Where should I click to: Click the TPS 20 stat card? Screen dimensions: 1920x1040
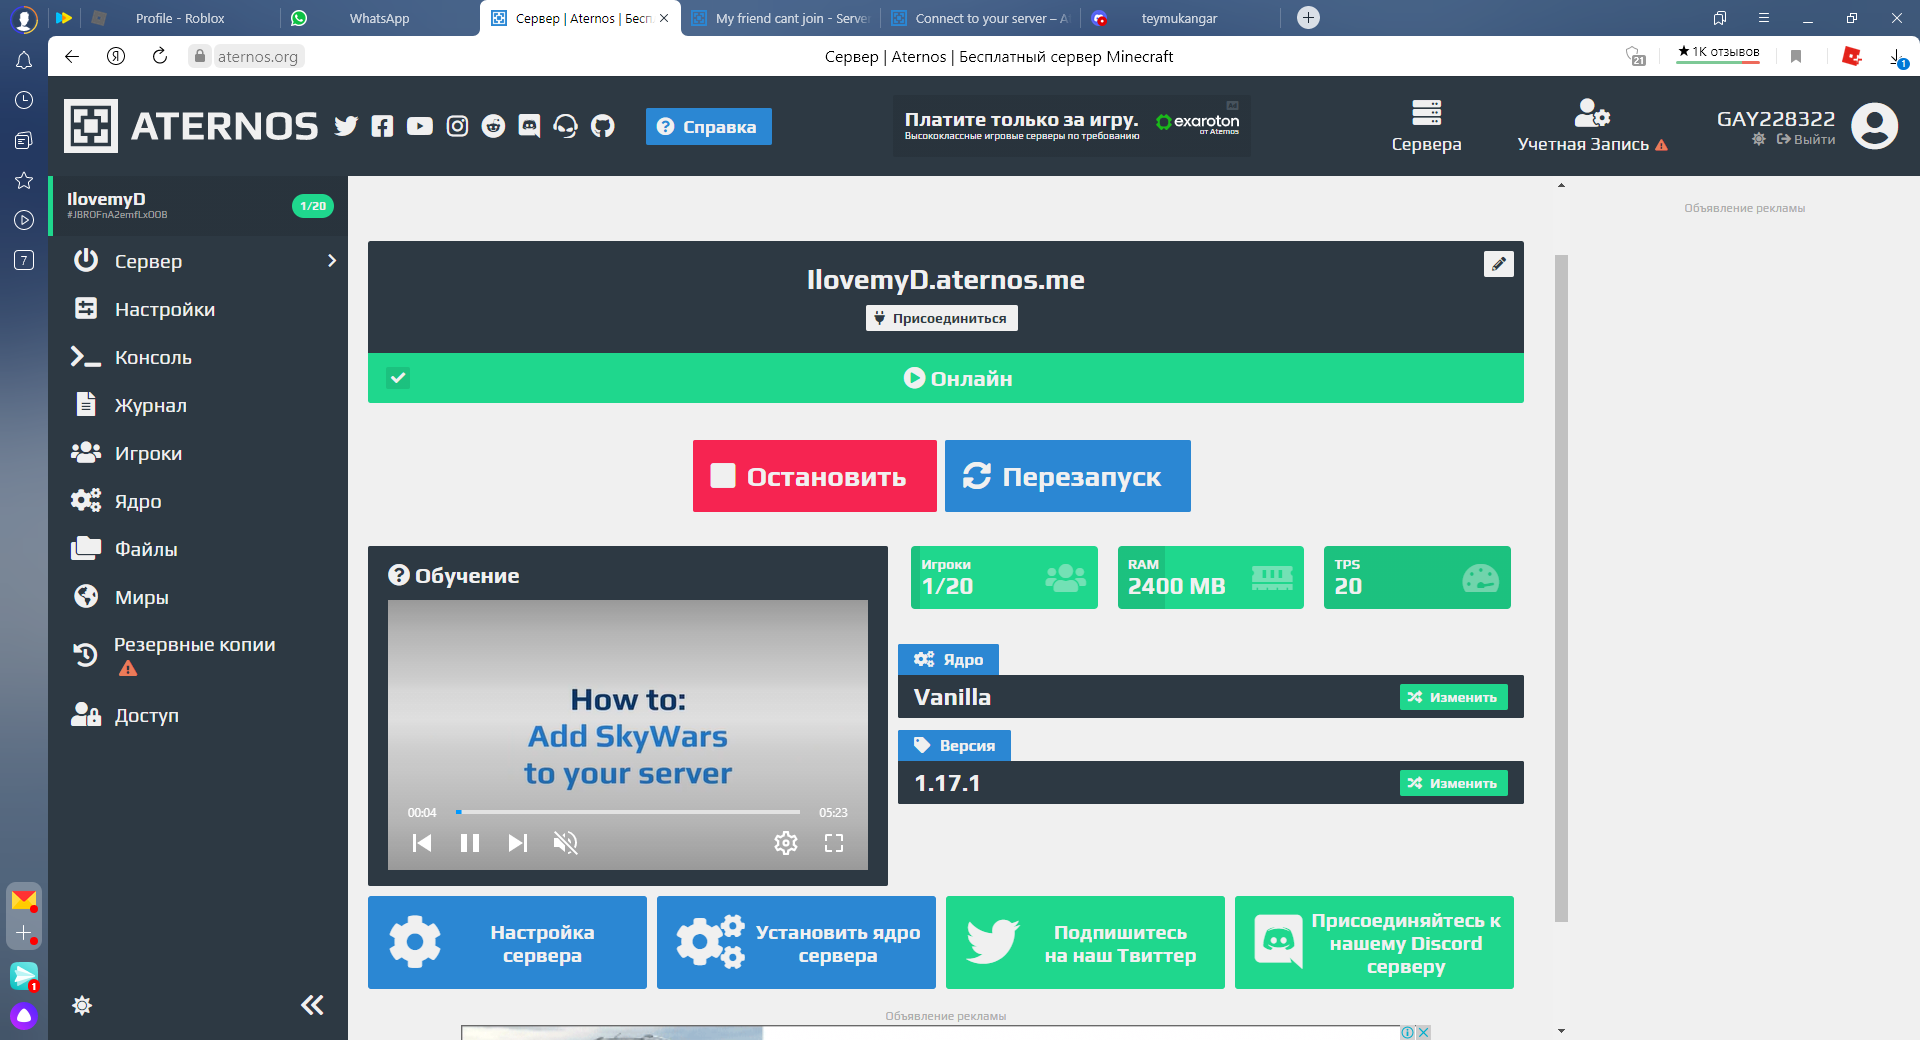1417,577
